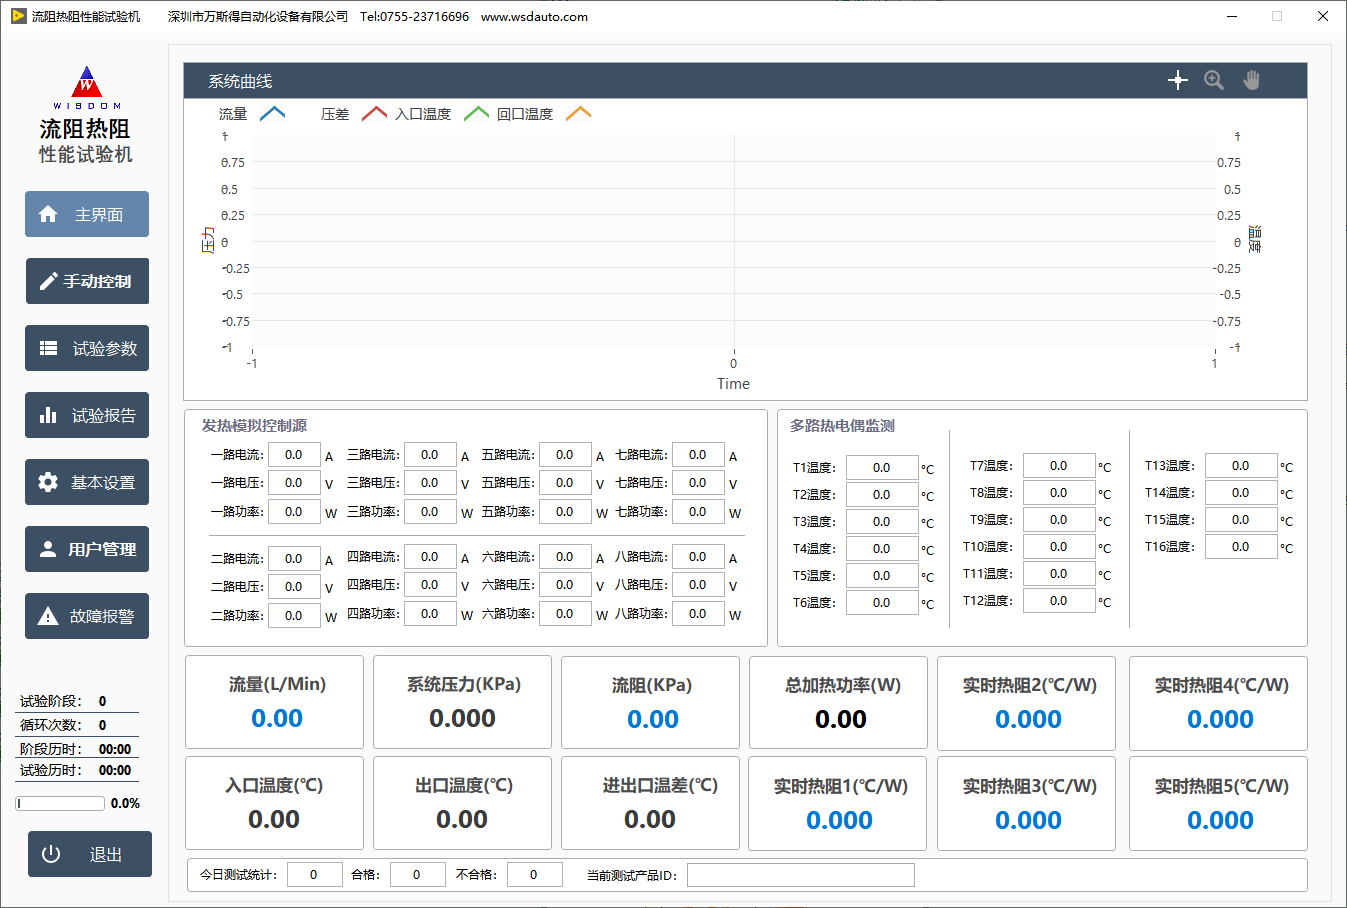The image size is (1347, 908).
Task: Click the green 入口温度 legend line icon
Action: click(476, 114)
